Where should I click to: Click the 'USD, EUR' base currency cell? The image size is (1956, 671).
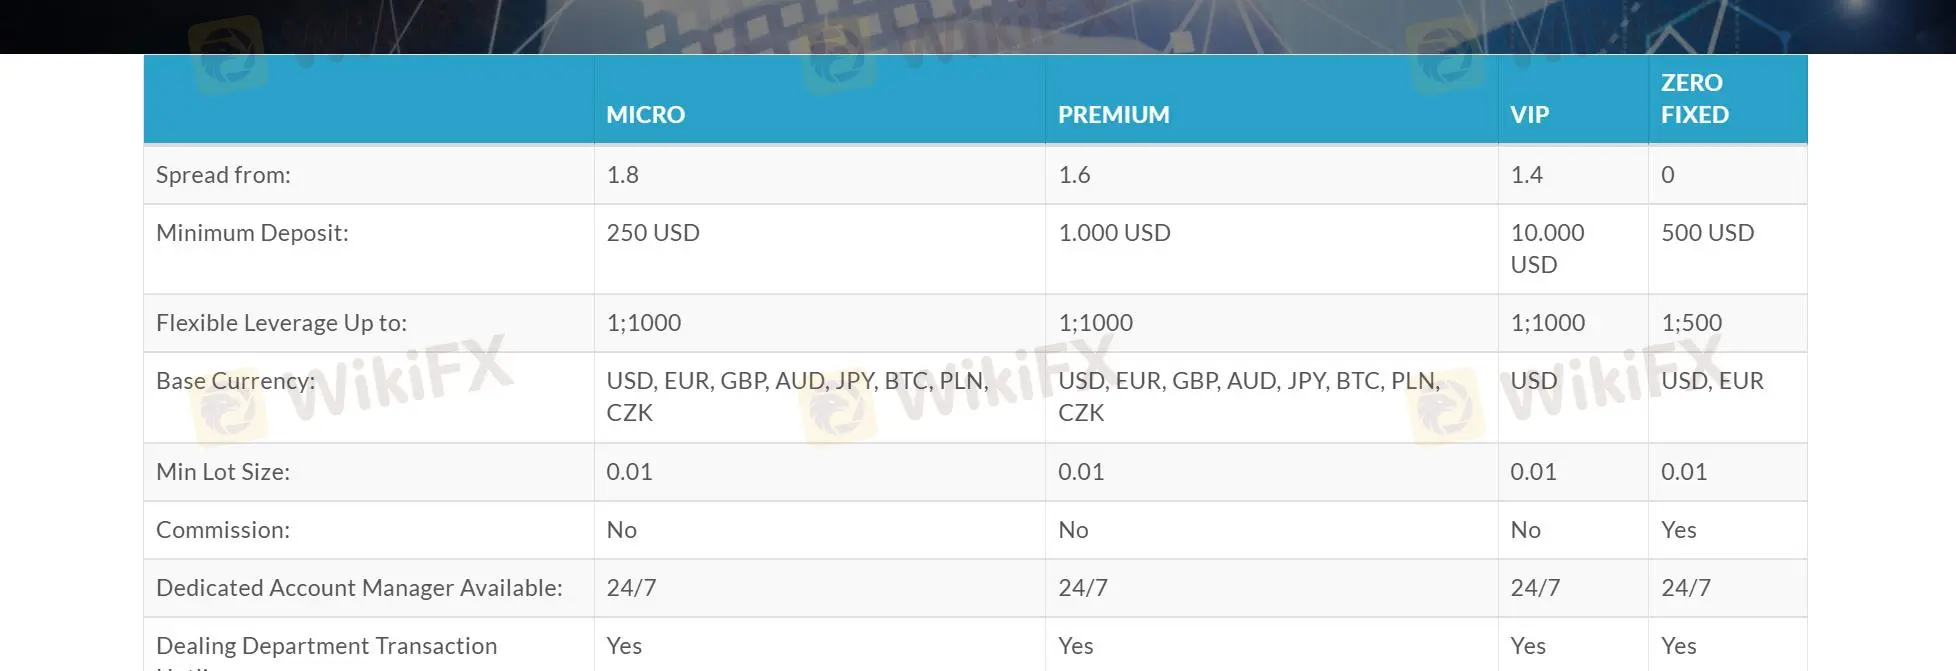tap(1712, 381)
